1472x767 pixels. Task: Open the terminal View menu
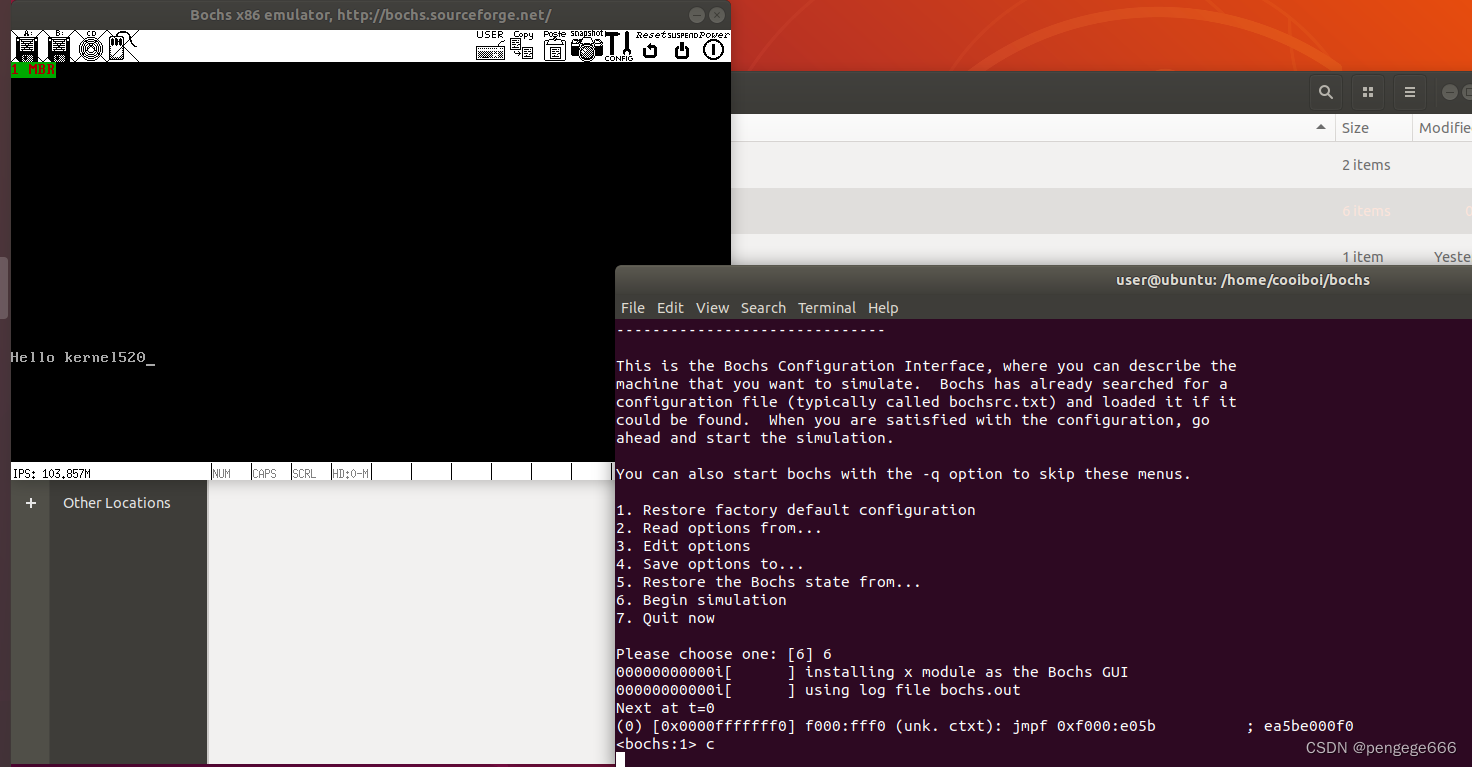pyautogui.click(x=713, y=308)
